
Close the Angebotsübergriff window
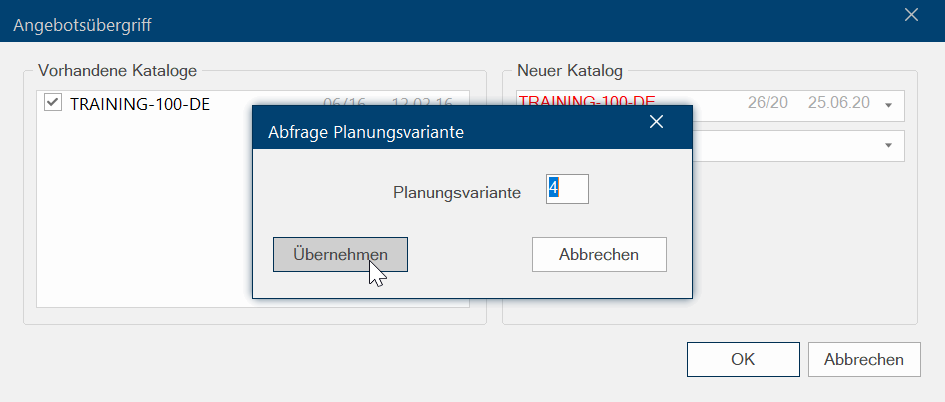[x=911, y=15]
